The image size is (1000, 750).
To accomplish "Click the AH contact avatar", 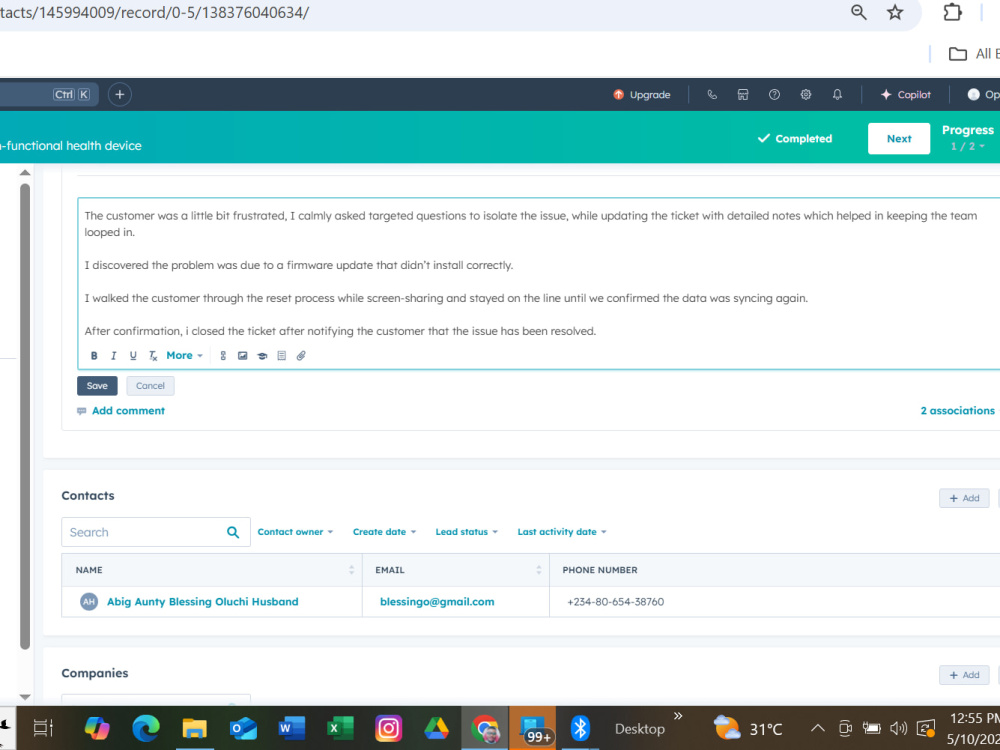I will (89, 601).
